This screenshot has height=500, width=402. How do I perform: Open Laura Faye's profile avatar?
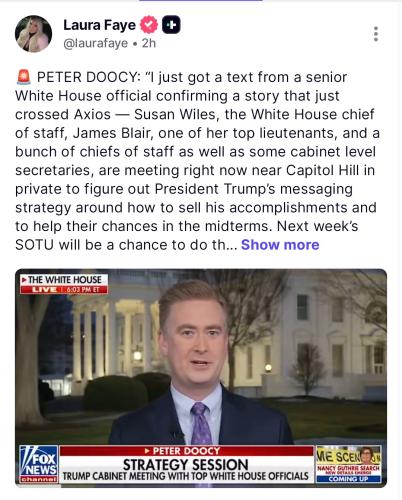[33, 34]
